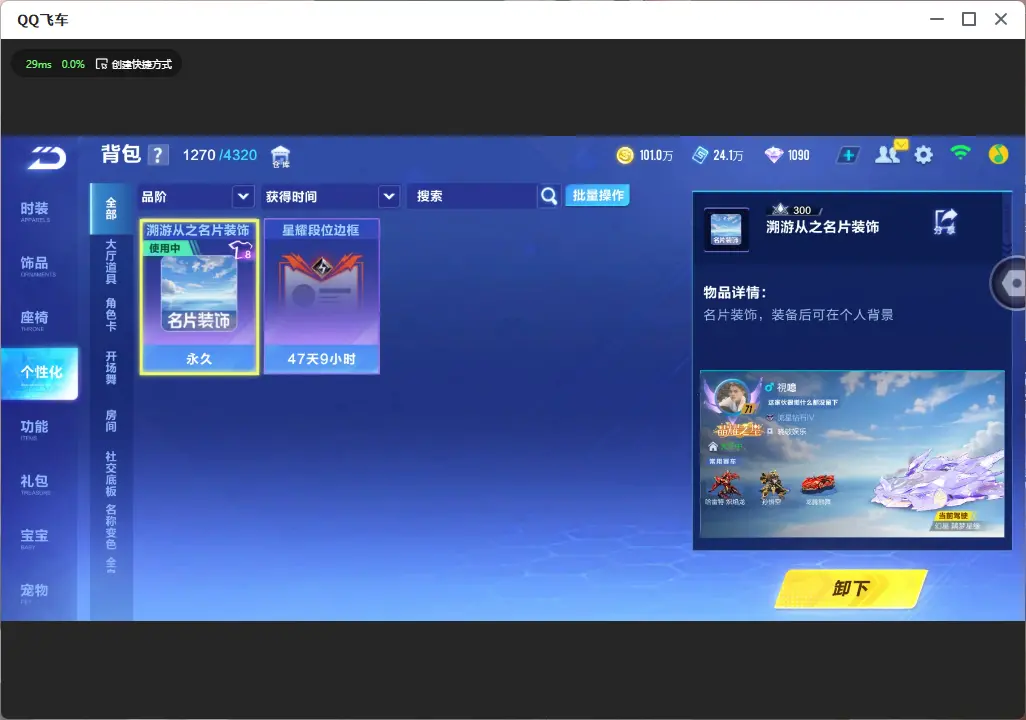This screenshot has width=1026, height=720.
Task: Click the 使用中 status tag
Action: [164, 248]
